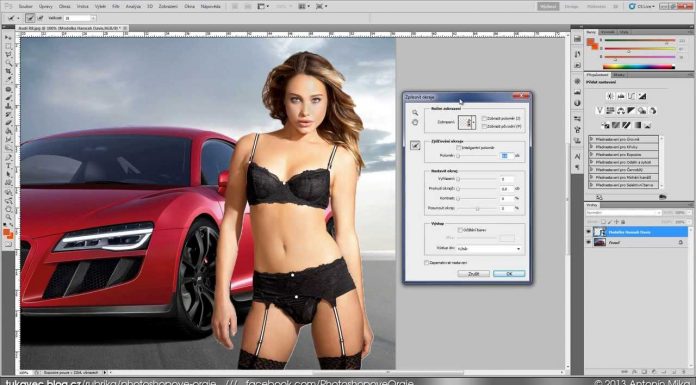Add a Photo Filter adjustment

[x=642, y=111]
